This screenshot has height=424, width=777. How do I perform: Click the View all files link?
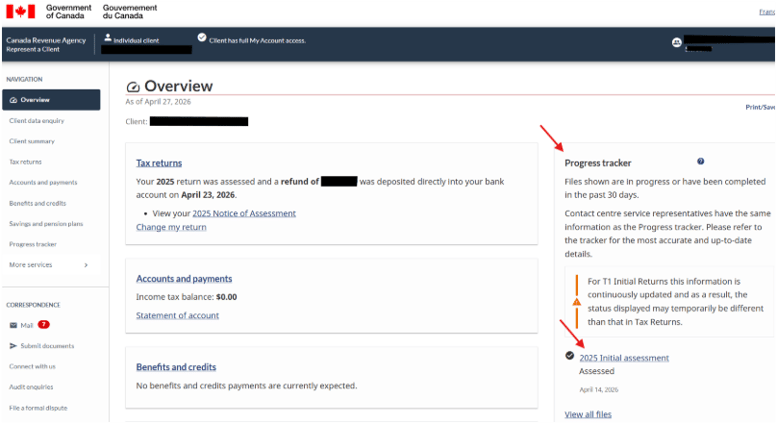click(x=588, y=414)
